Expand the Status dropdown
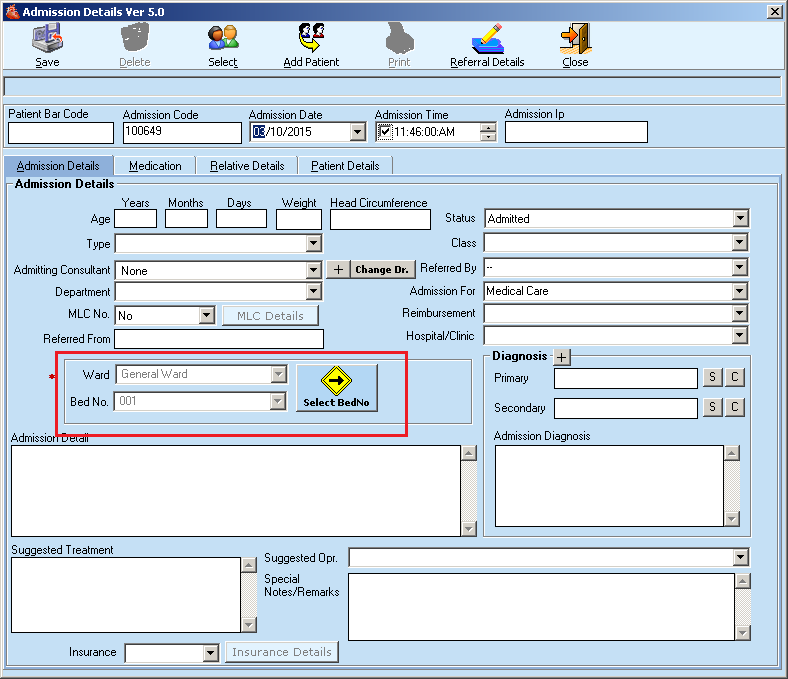The width and height of the screenshot is (788, 679). pyautogui.click(x=740, y=219)
